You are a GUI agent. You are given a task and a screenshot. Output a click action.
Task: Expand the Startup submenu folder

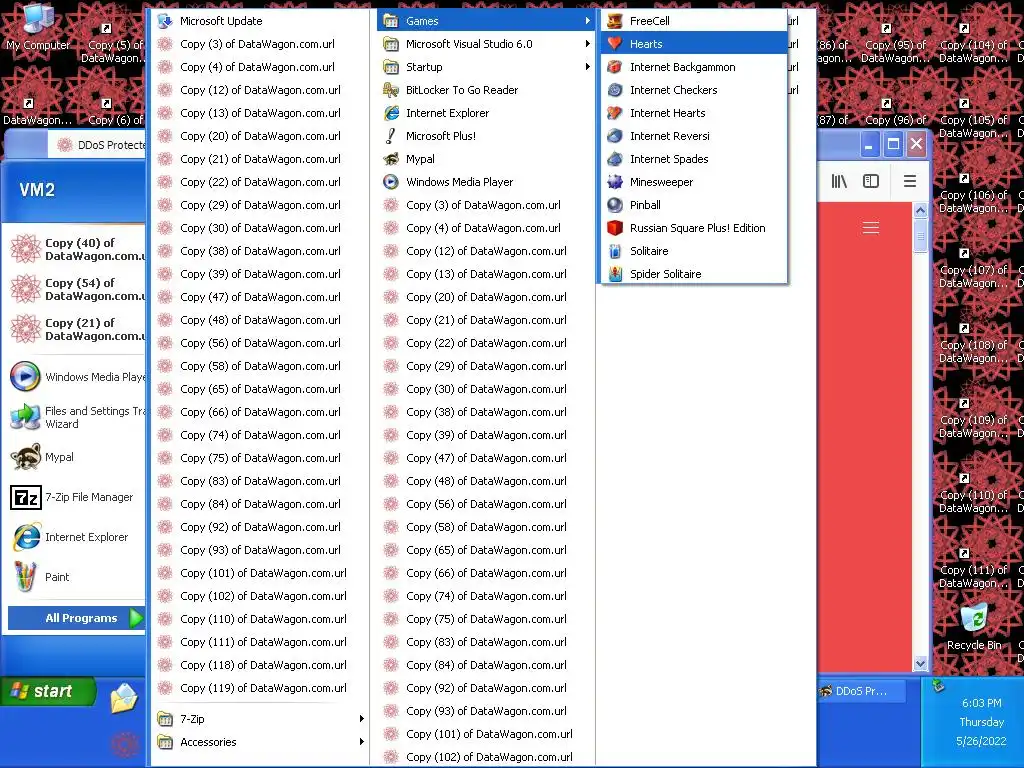[x=486, y=67]
